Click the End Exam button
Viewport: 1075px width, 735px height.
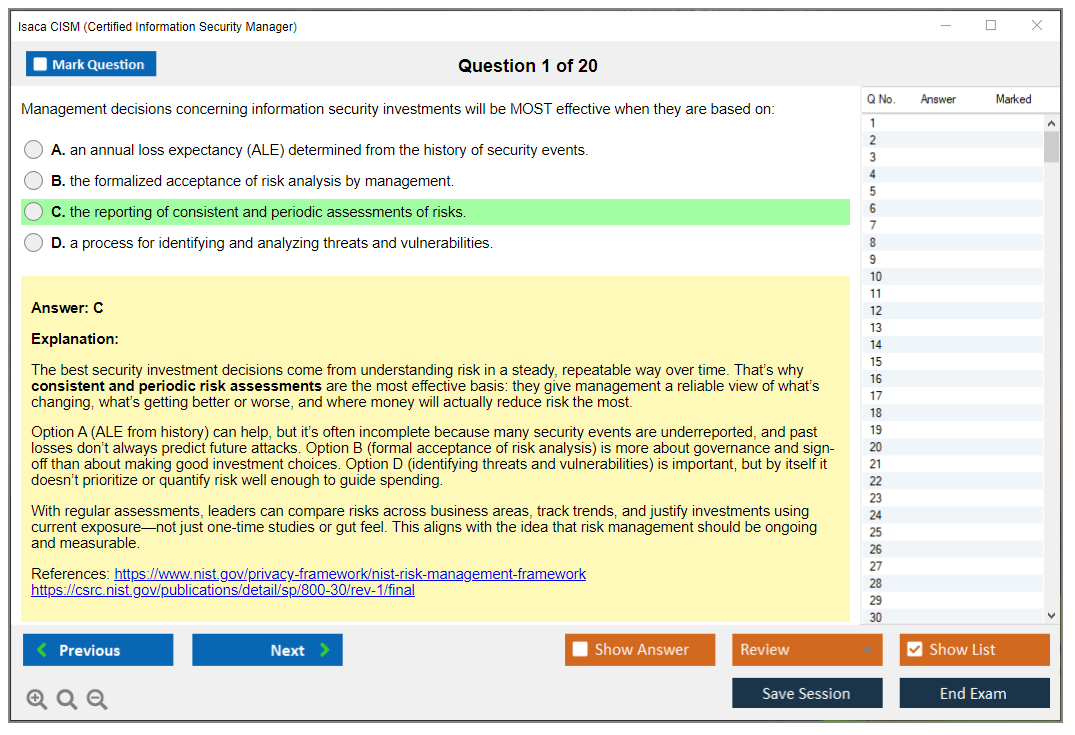coord(974,692)
